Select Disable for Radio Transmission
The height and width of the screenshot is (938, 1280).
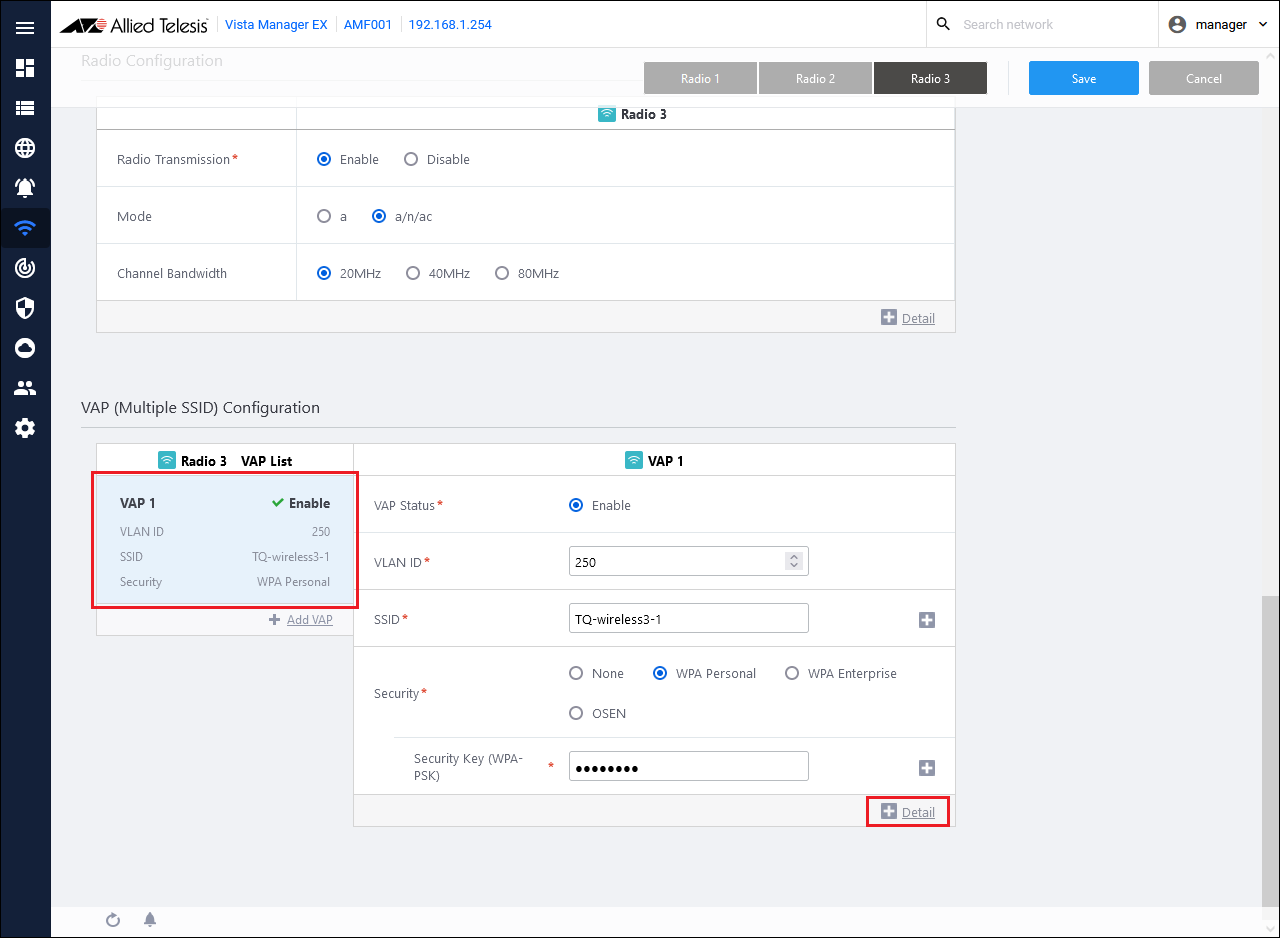(x=411, y=159)
